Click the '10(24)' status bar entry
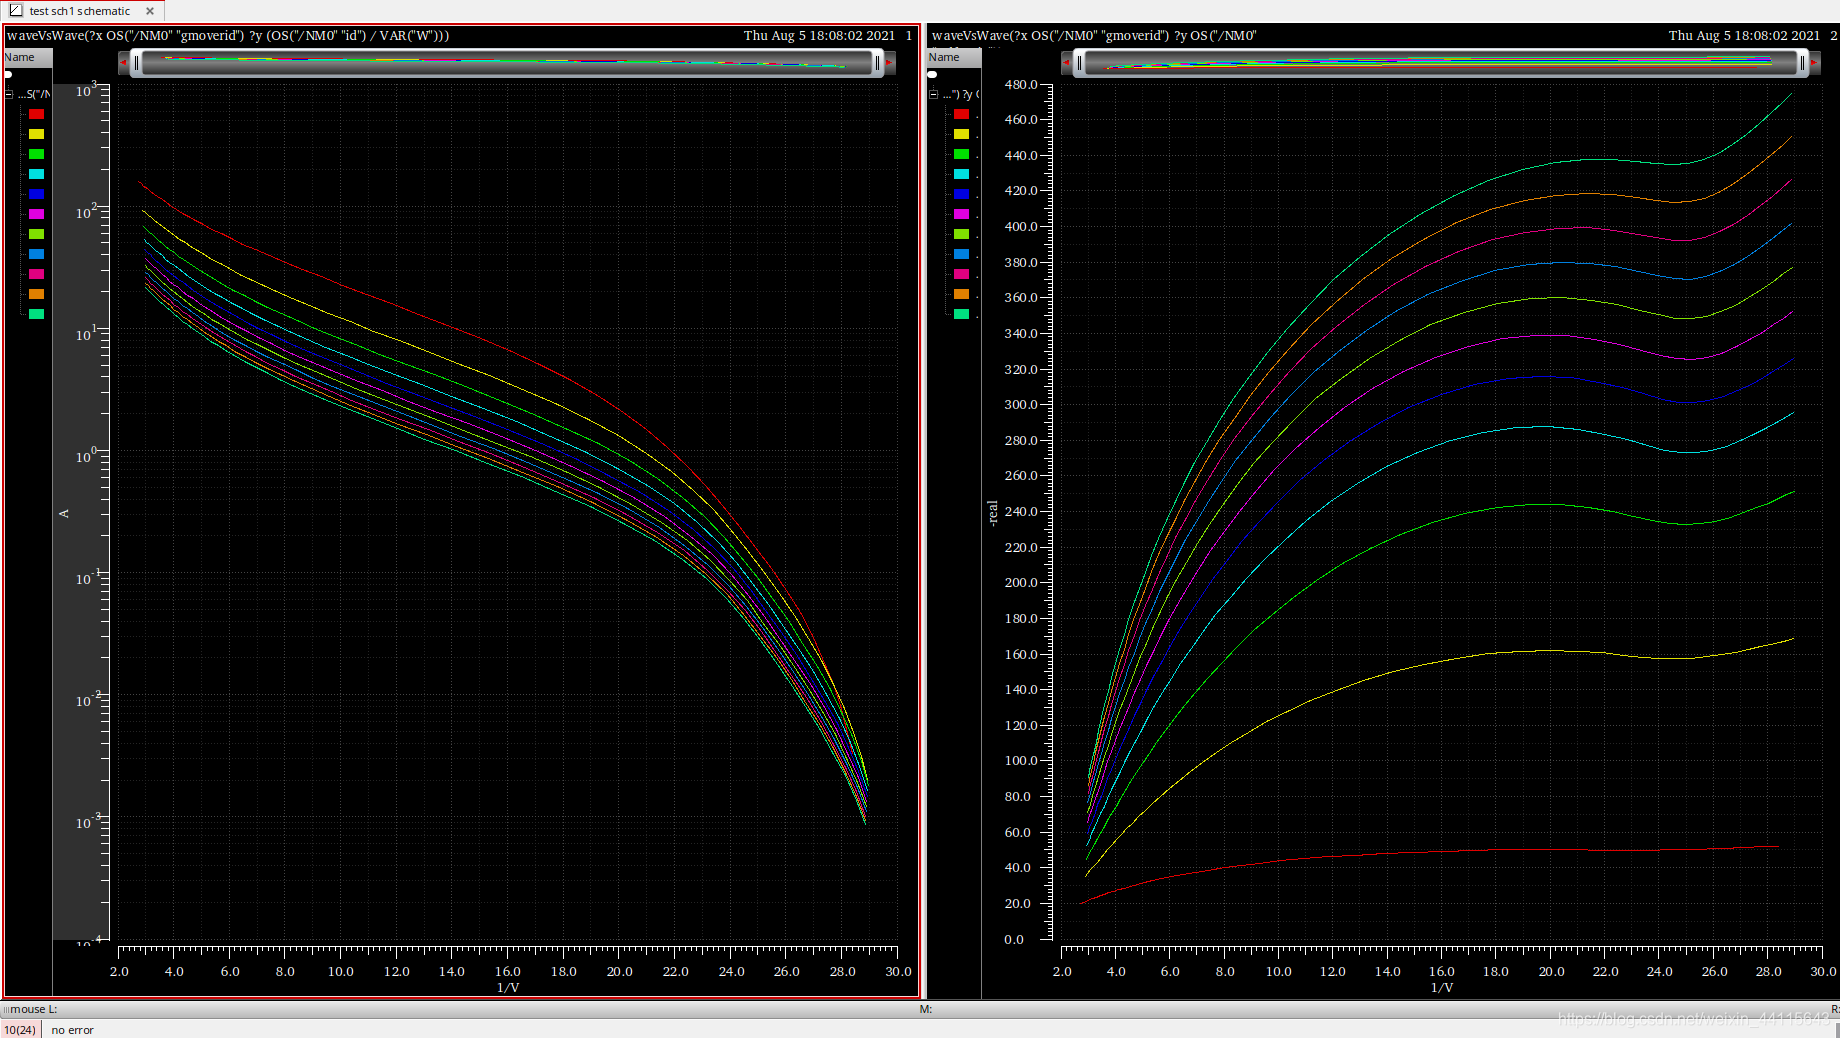 [20, 1030]
